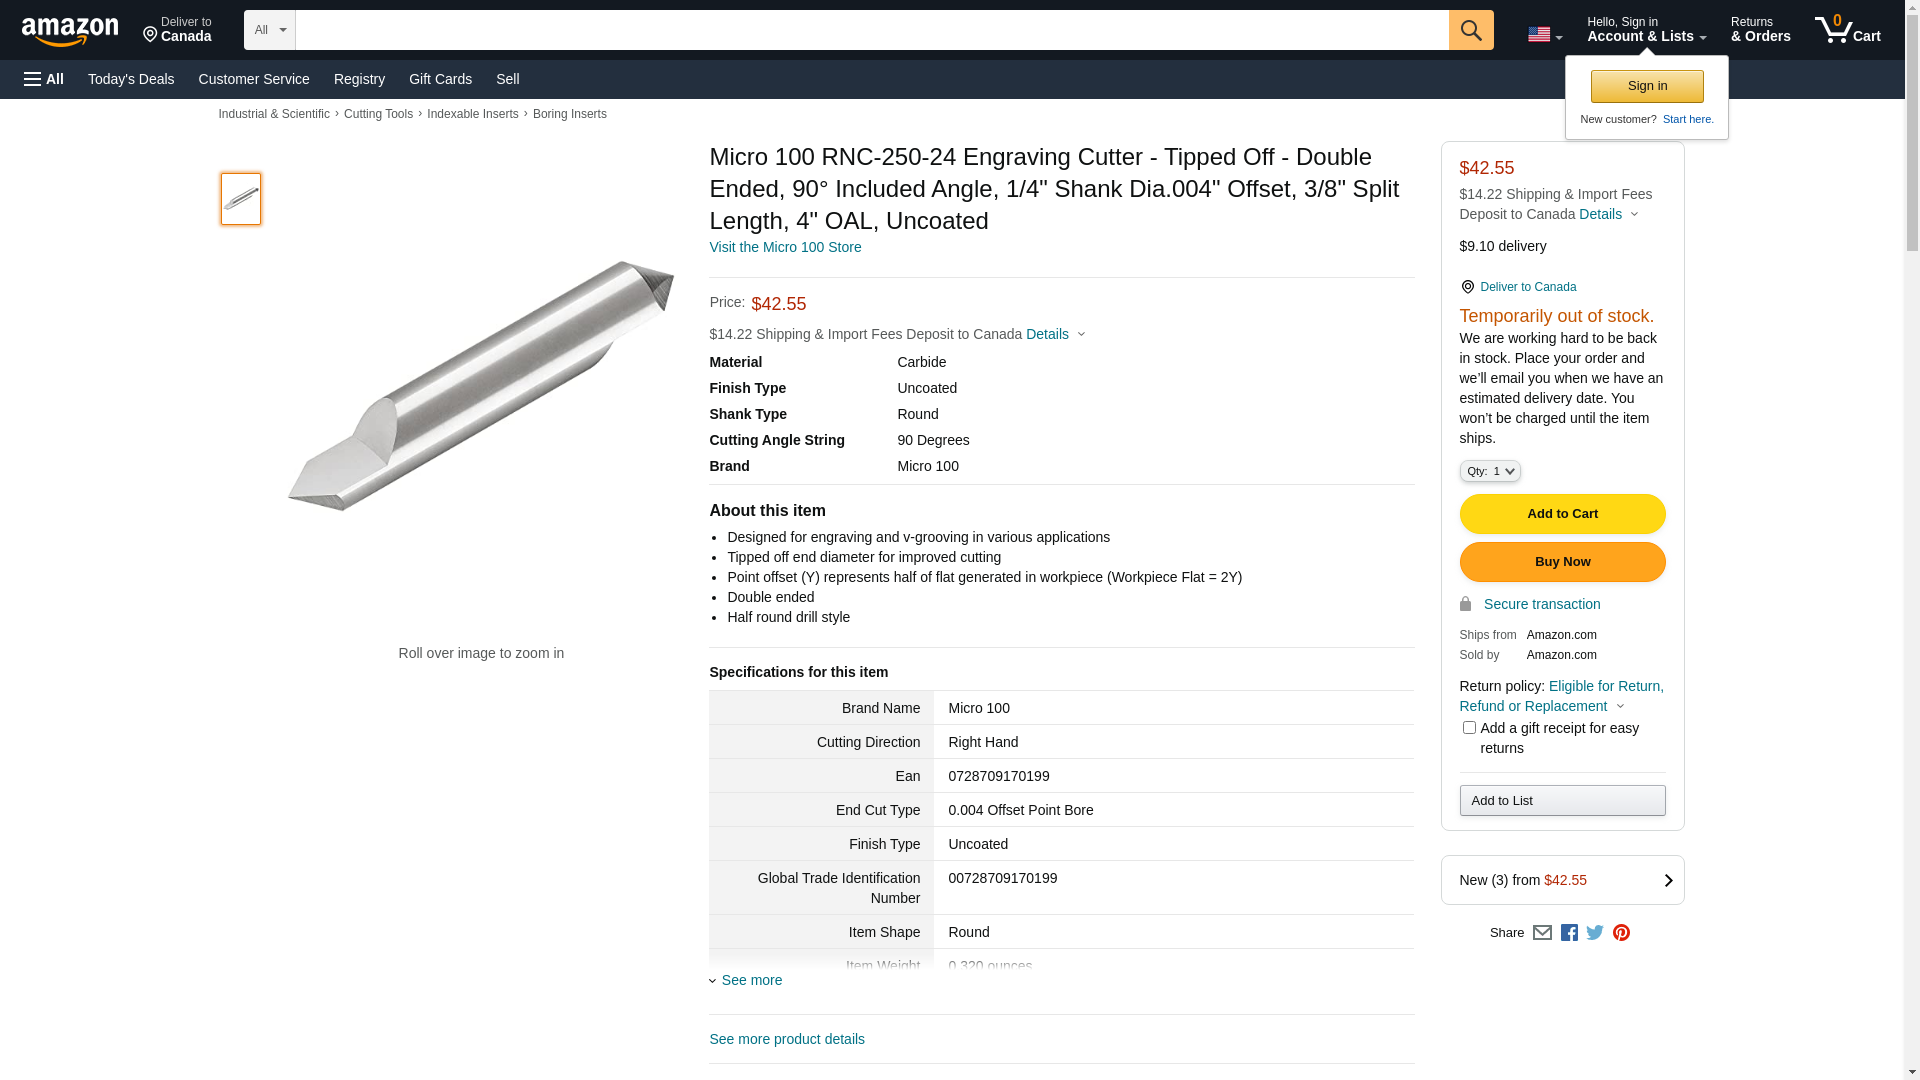Visit the Micro 100 Store link
Screen dimensions: 1920x1080
click(785, 247)
